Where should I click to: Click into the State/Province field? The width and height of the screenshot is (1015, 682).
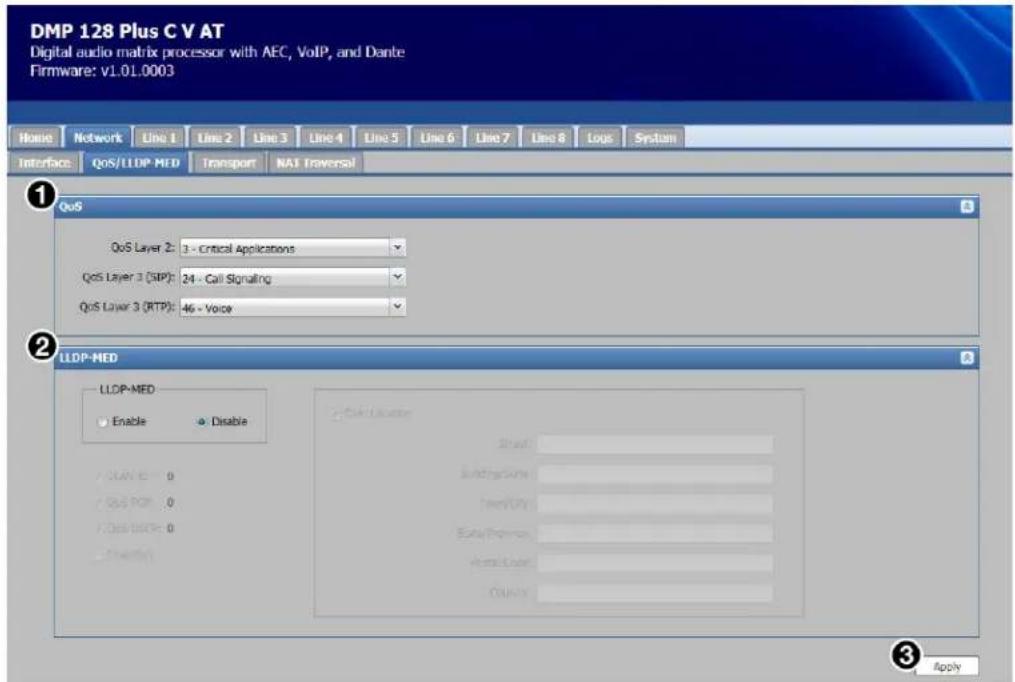pyautogui.click(x=654, y=533)
